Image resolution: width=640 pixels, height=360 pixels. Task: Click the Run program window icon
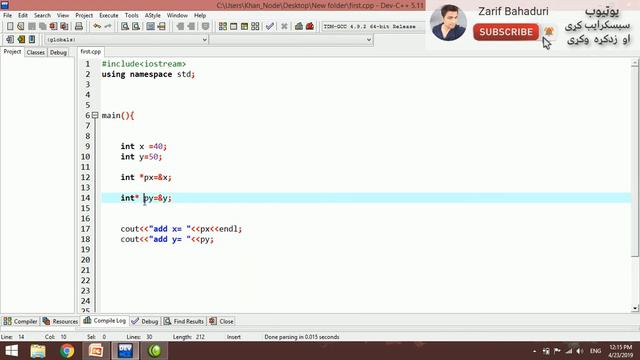coord(233,27)
